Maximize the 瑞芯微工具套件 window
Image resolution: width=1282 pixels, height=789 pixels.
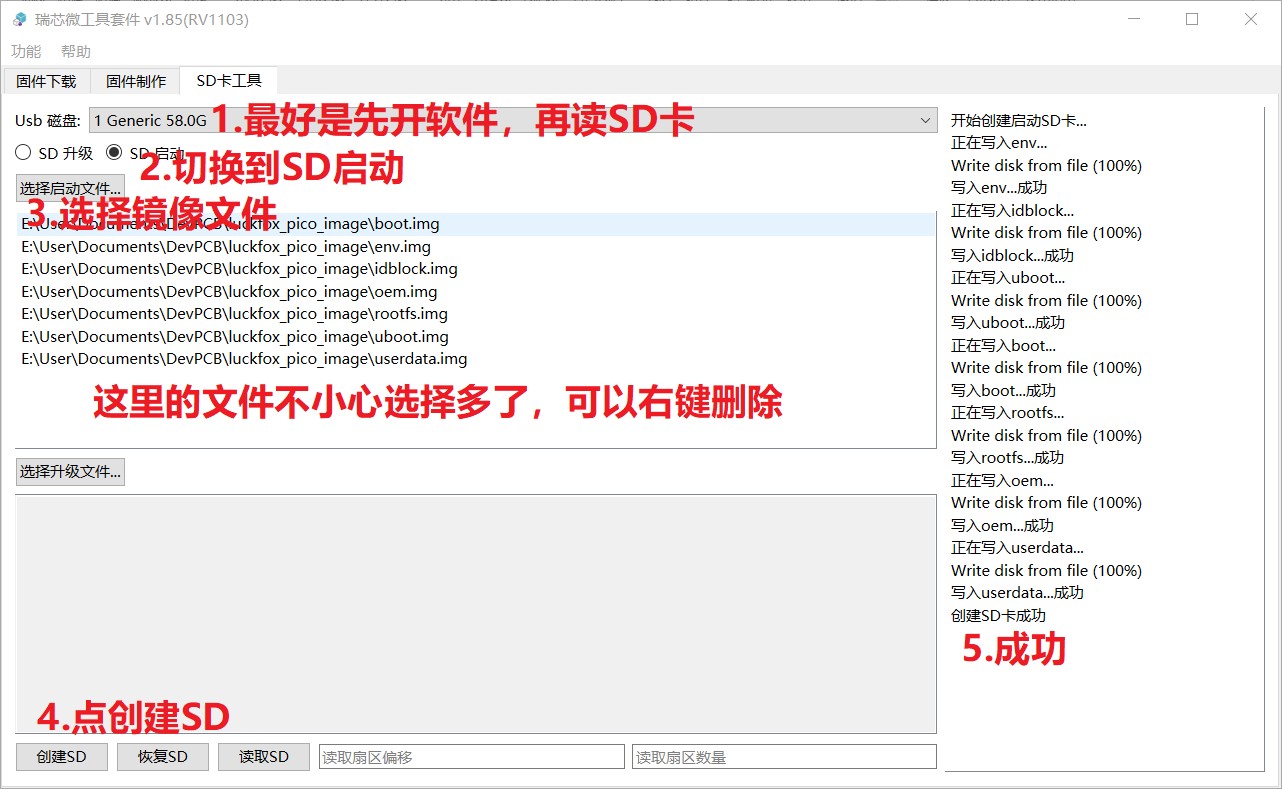coord(1192,19)
